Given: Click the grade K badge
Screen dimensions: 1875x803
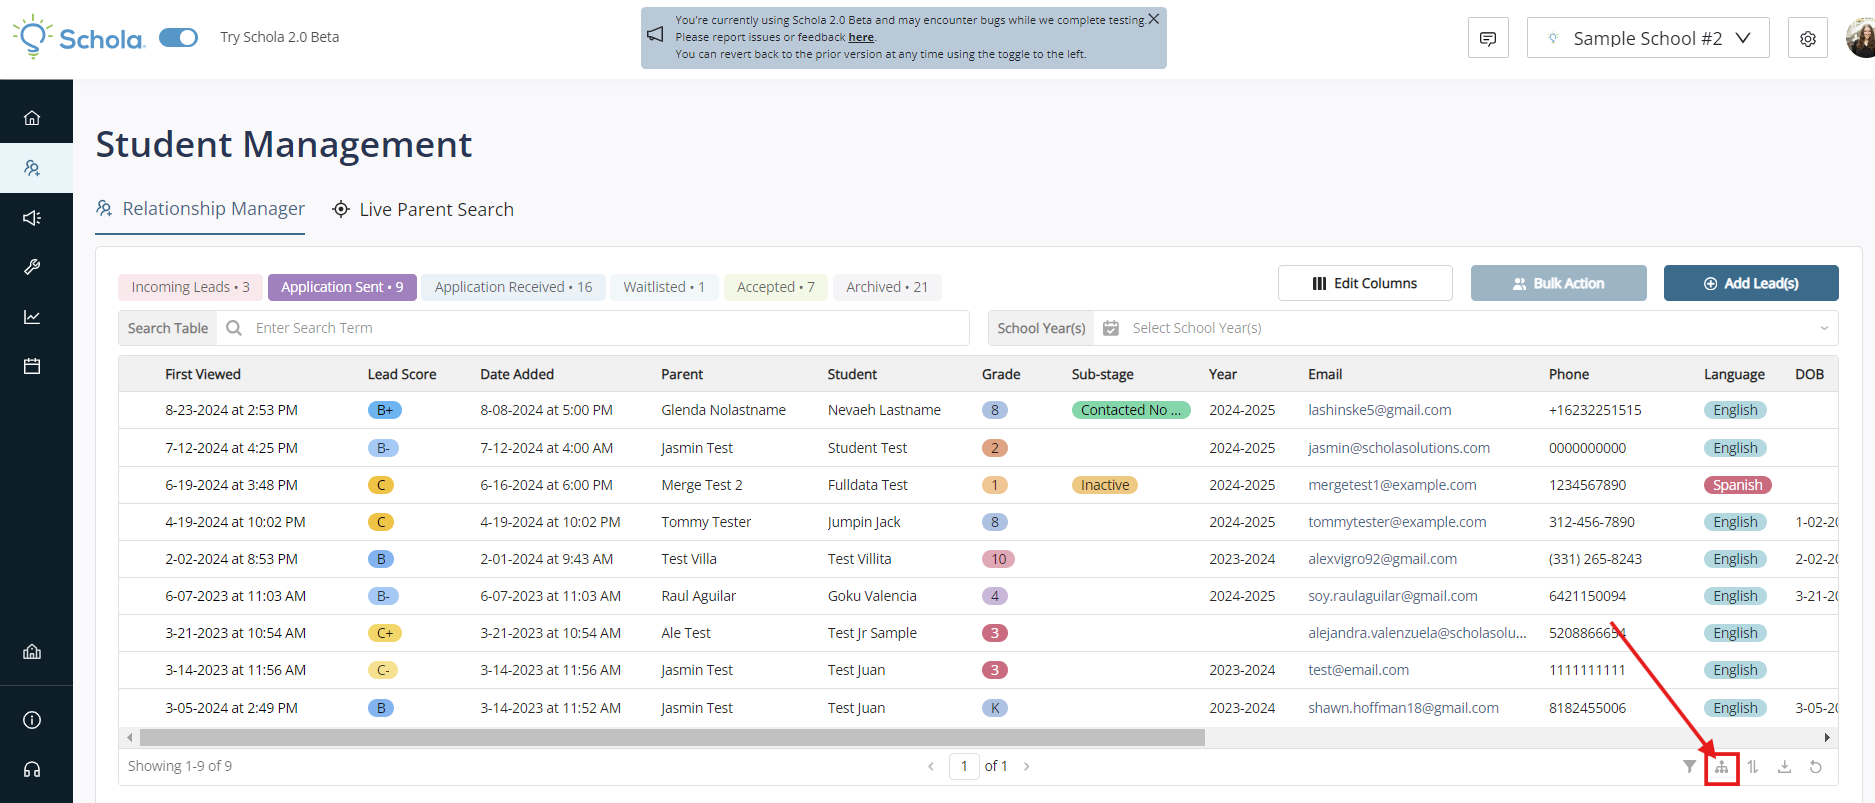Looking at the screenshot, I should point(995,708).
